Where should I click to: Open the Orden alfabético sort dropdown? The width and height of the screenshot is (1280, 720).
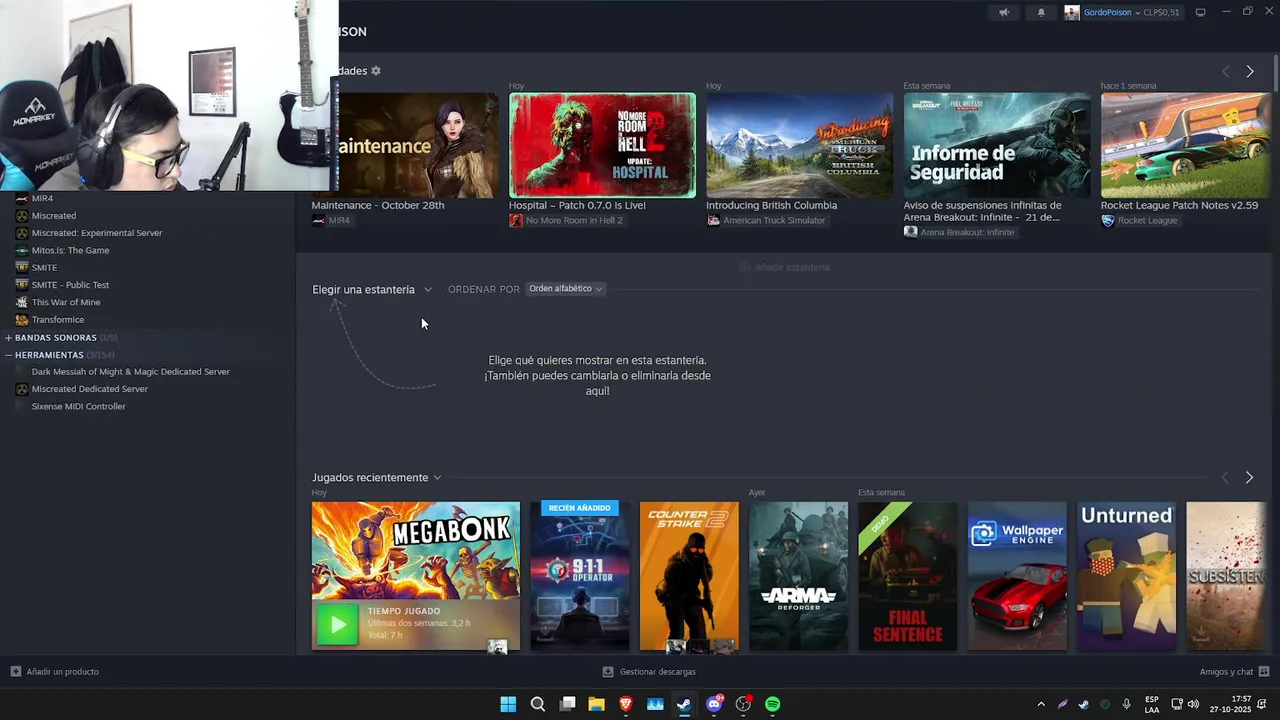click(565, 289)
